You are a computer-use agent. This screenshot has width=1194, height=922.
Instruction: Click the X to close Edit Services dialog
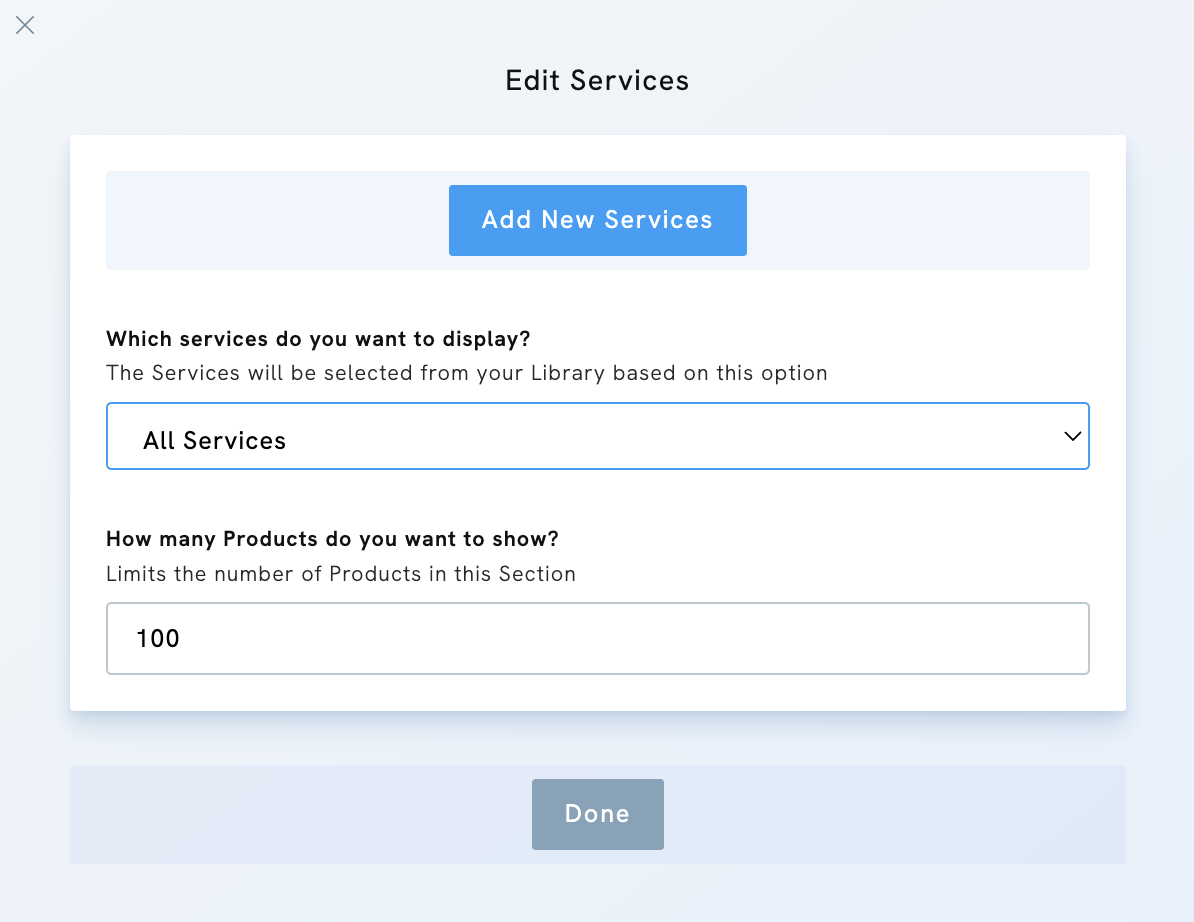point(25,25)
